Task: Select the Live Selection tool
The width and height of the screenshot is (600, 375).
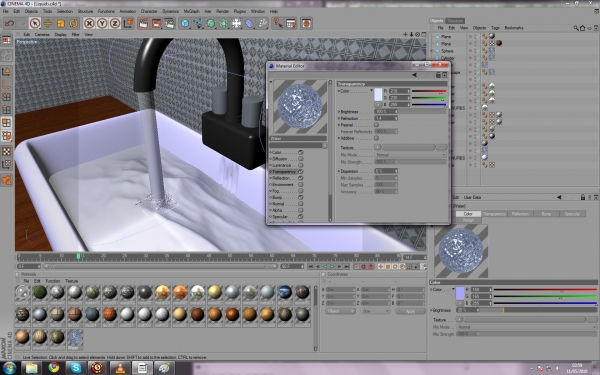Action: point(35,23)
